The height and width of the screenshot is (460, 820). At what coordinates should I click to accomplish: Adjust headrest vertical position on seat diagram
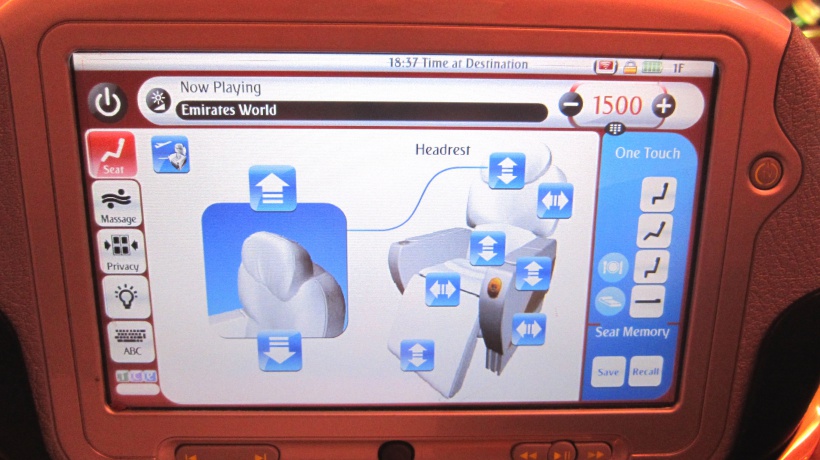point(507,171)
